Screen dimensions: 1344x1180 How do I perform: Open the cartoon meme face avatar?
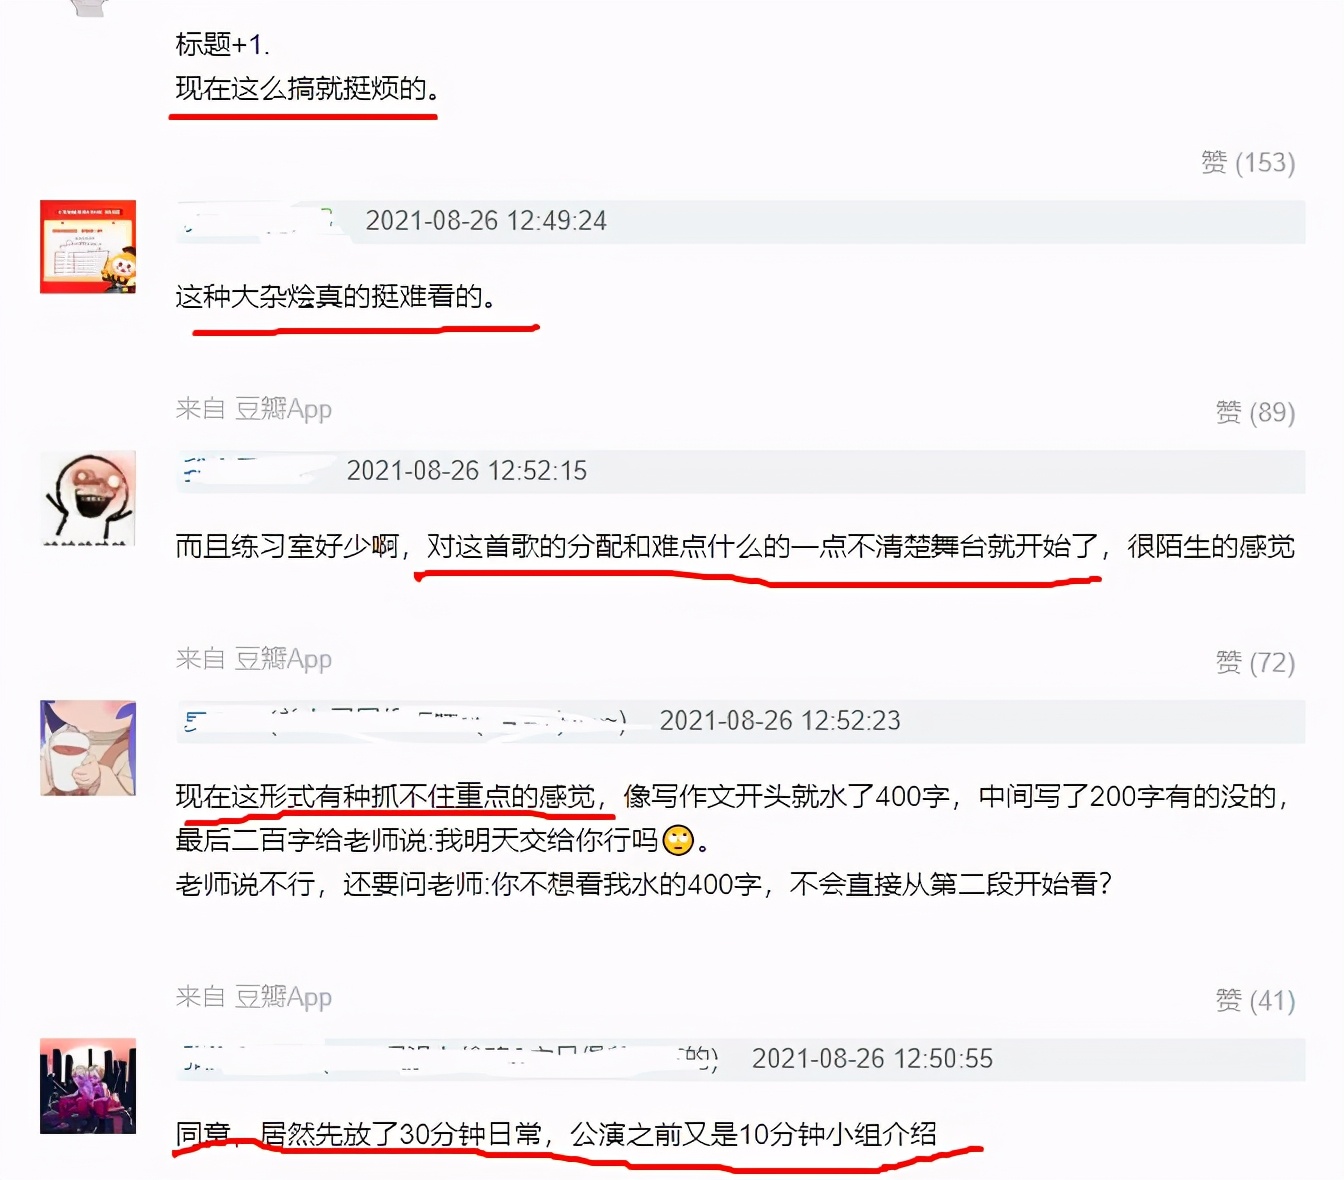pos(88,497)
